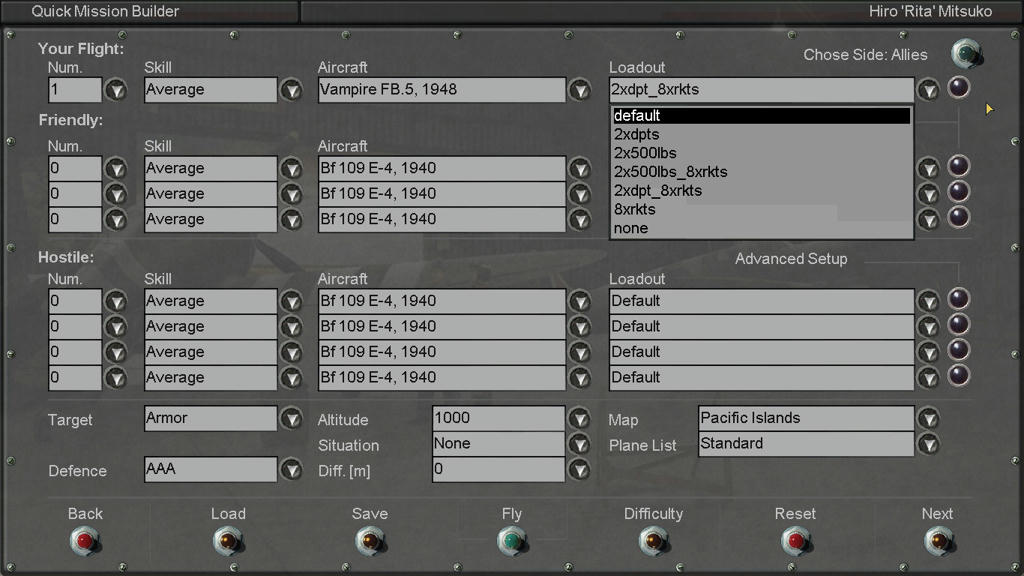The height and width of the screenshot is (576, 1024).
Task: Expand the Your Flight Aircraft dropdown
Action: 580,90
